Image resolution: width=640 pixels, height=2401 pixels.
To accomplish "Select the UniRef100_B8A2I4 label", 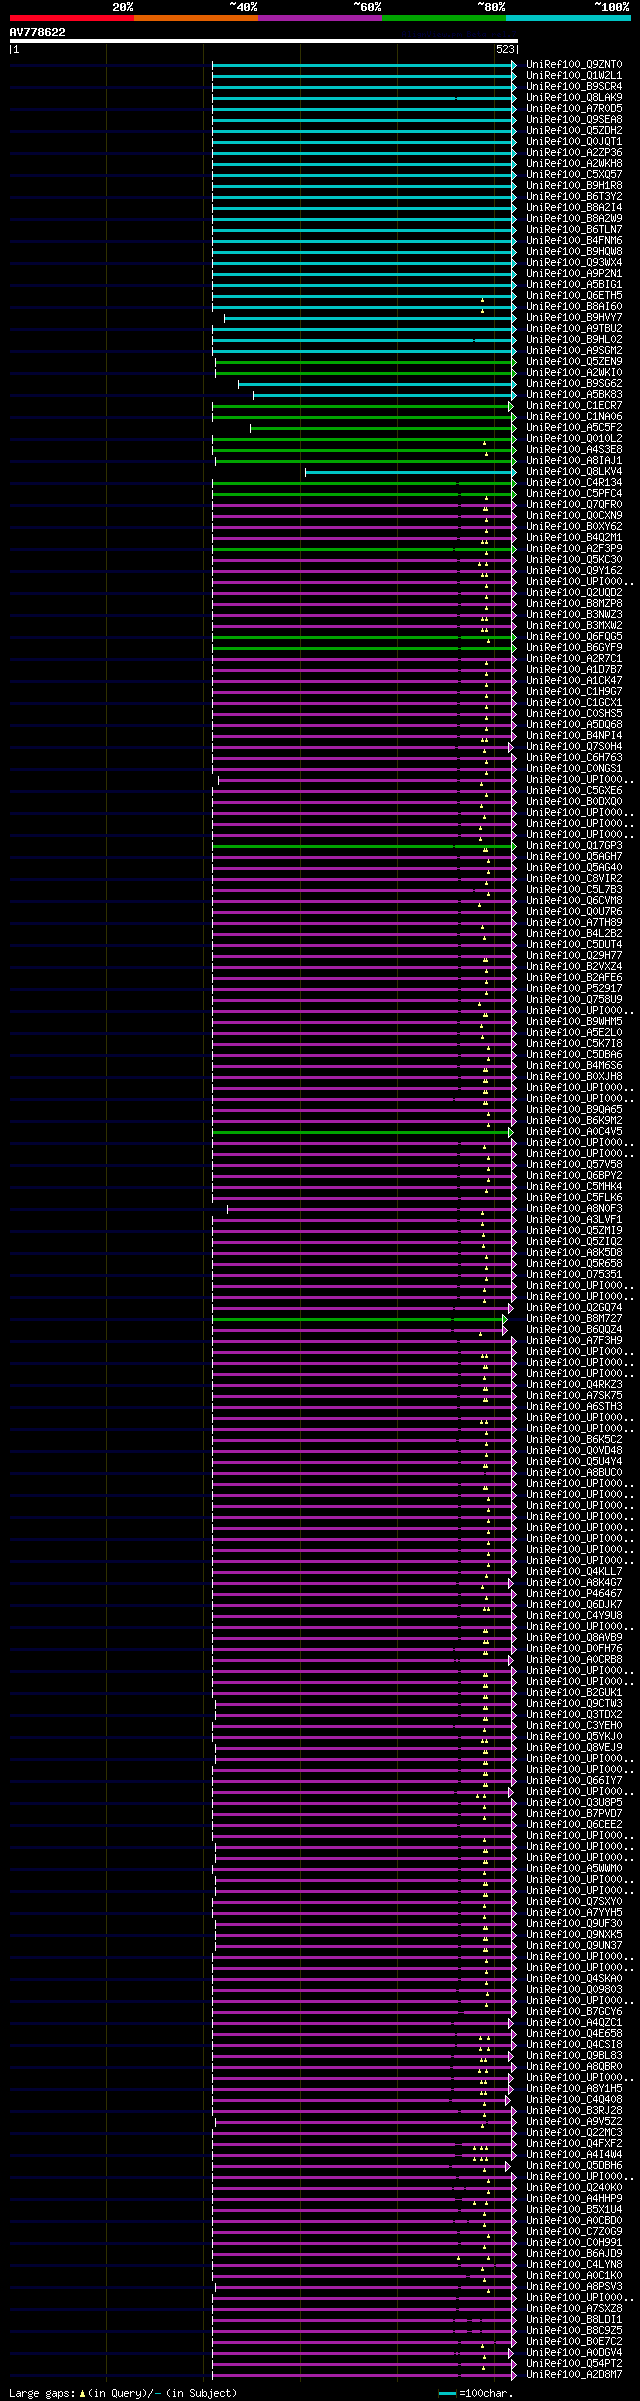I will (574, 208).
